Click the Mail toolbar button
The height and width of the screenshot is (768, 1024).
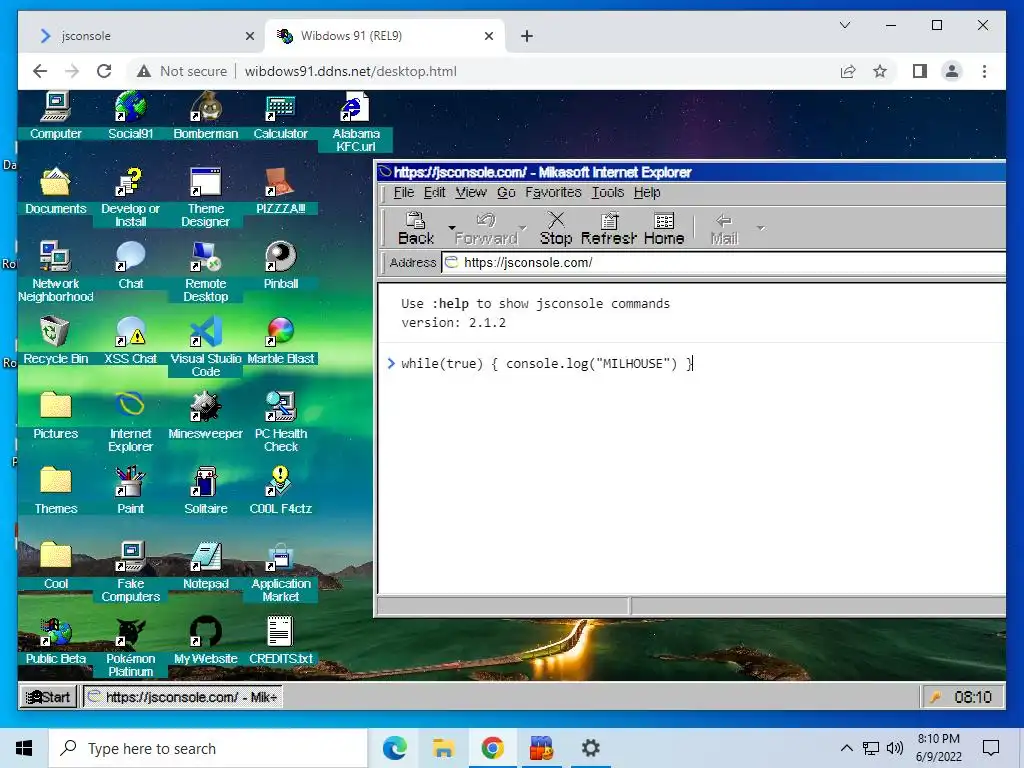point(724,229)
